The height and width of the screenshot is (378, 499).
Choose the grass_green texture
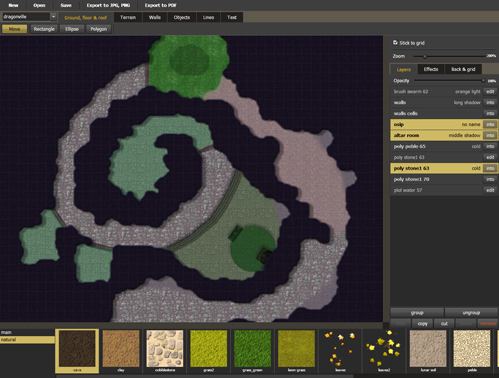(252, 351)
